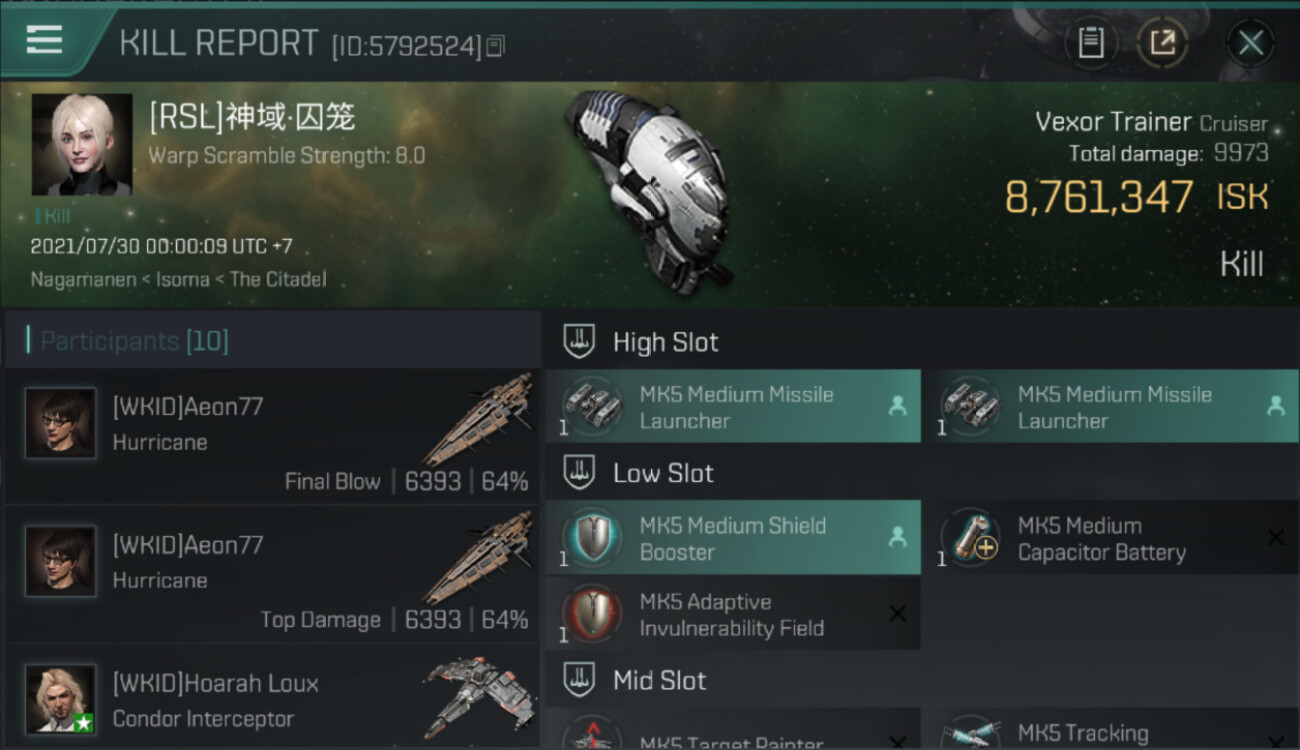Select the High Slot section icon
1300x750 pixels.
tap(579, 342)
